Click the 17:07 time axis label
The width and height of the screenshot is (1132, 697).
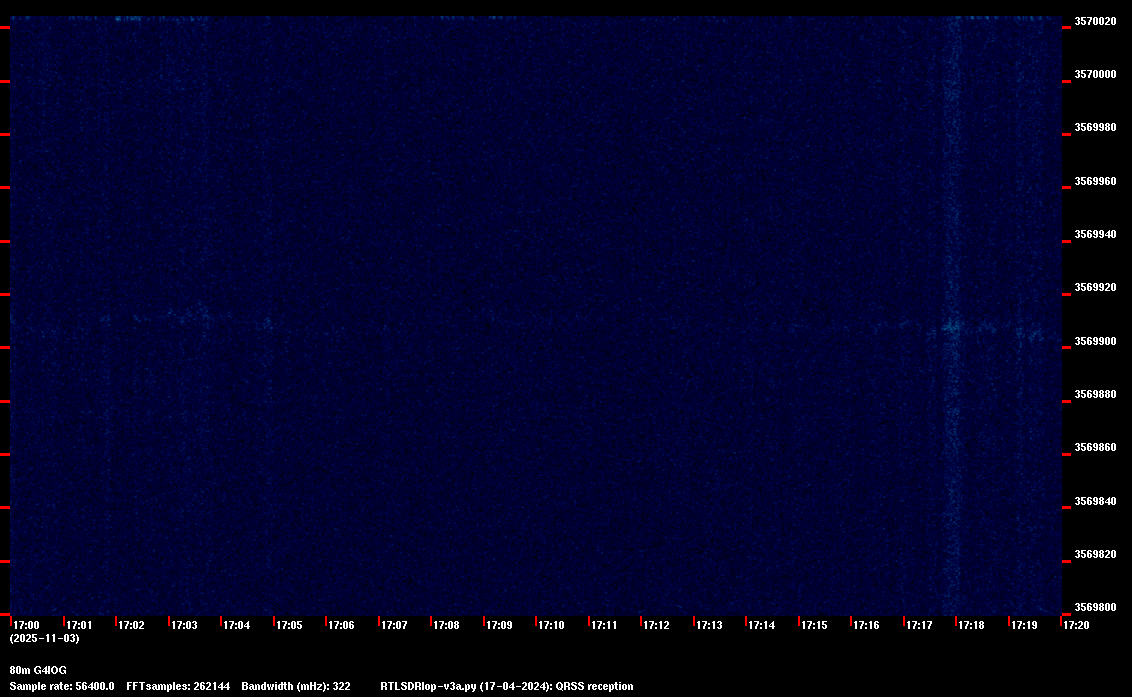[394, 625]
